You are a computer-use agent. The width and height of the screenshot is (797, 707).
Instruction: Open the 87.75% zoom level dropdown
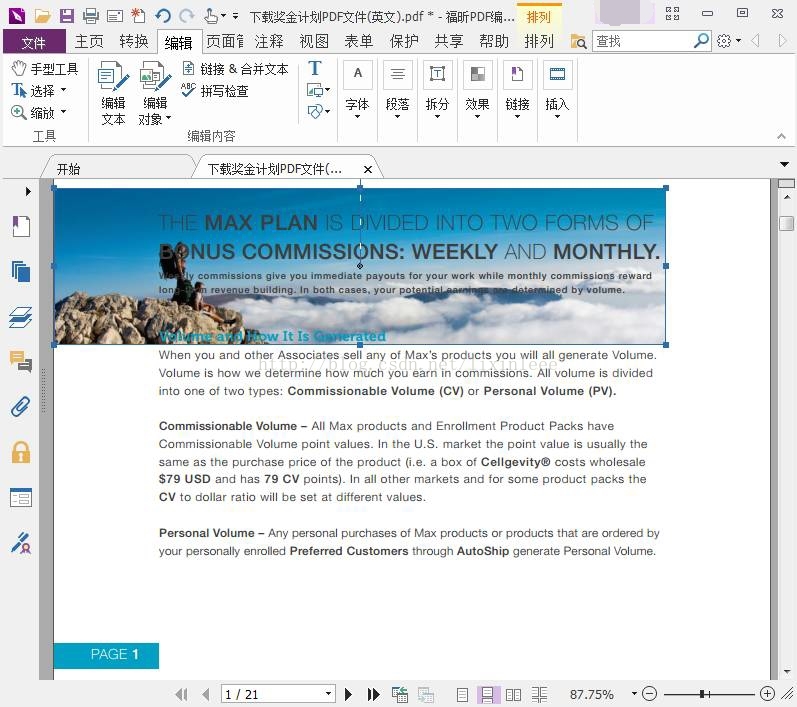(x=634, y=694)
